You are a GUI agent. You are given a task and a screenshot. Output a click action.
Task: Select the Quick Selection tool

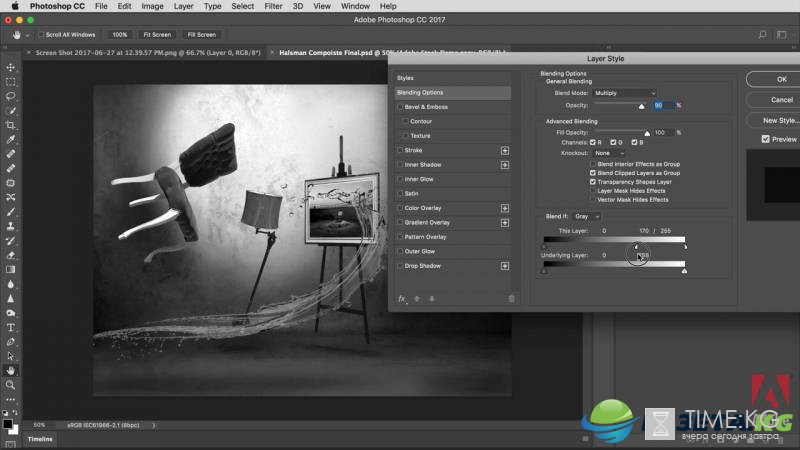(x=10, y=111)
